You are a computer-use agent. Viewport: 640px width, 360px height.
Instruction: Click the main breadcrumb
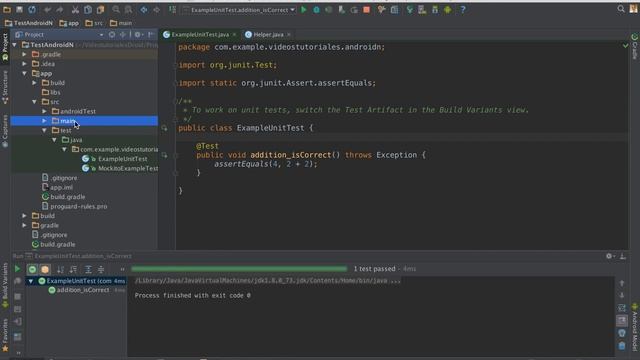[x=121, y=23]
